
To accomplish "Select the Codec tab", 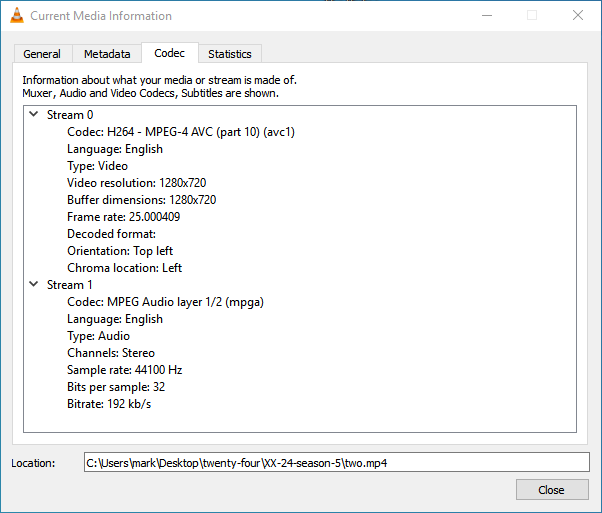I will [170, 53].
